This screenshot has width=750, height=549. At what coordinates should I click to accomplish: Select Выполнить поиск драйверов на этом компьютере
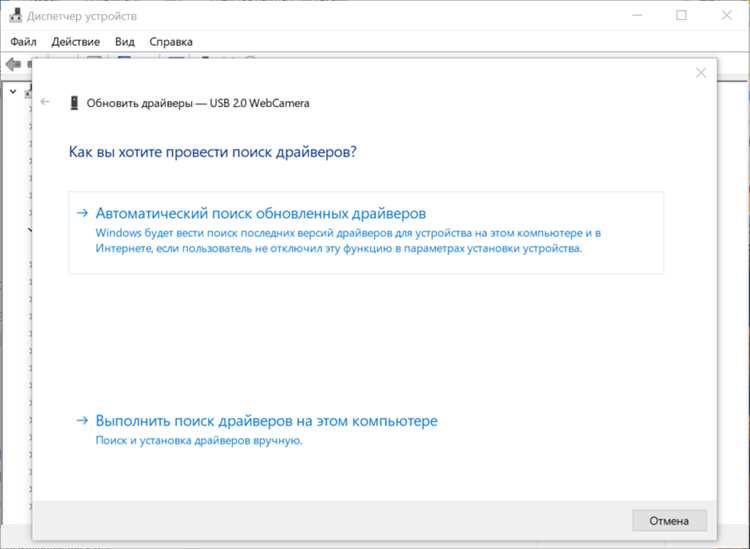tap(266, 421)
